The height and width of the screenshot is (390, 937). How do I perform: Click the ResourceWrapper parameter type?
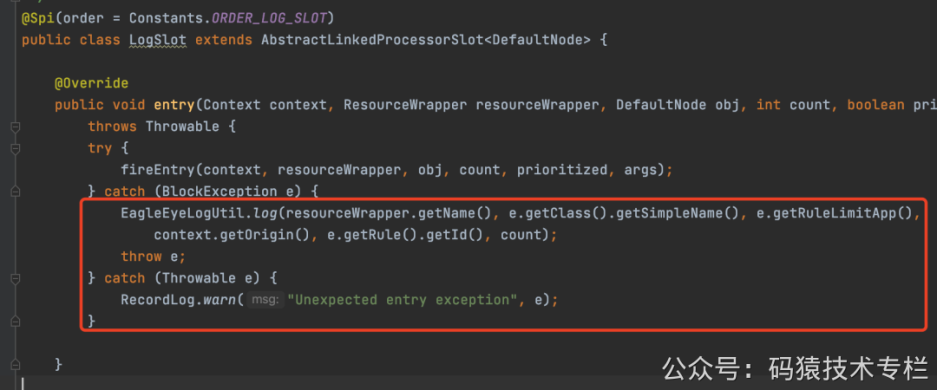(405, 105)
